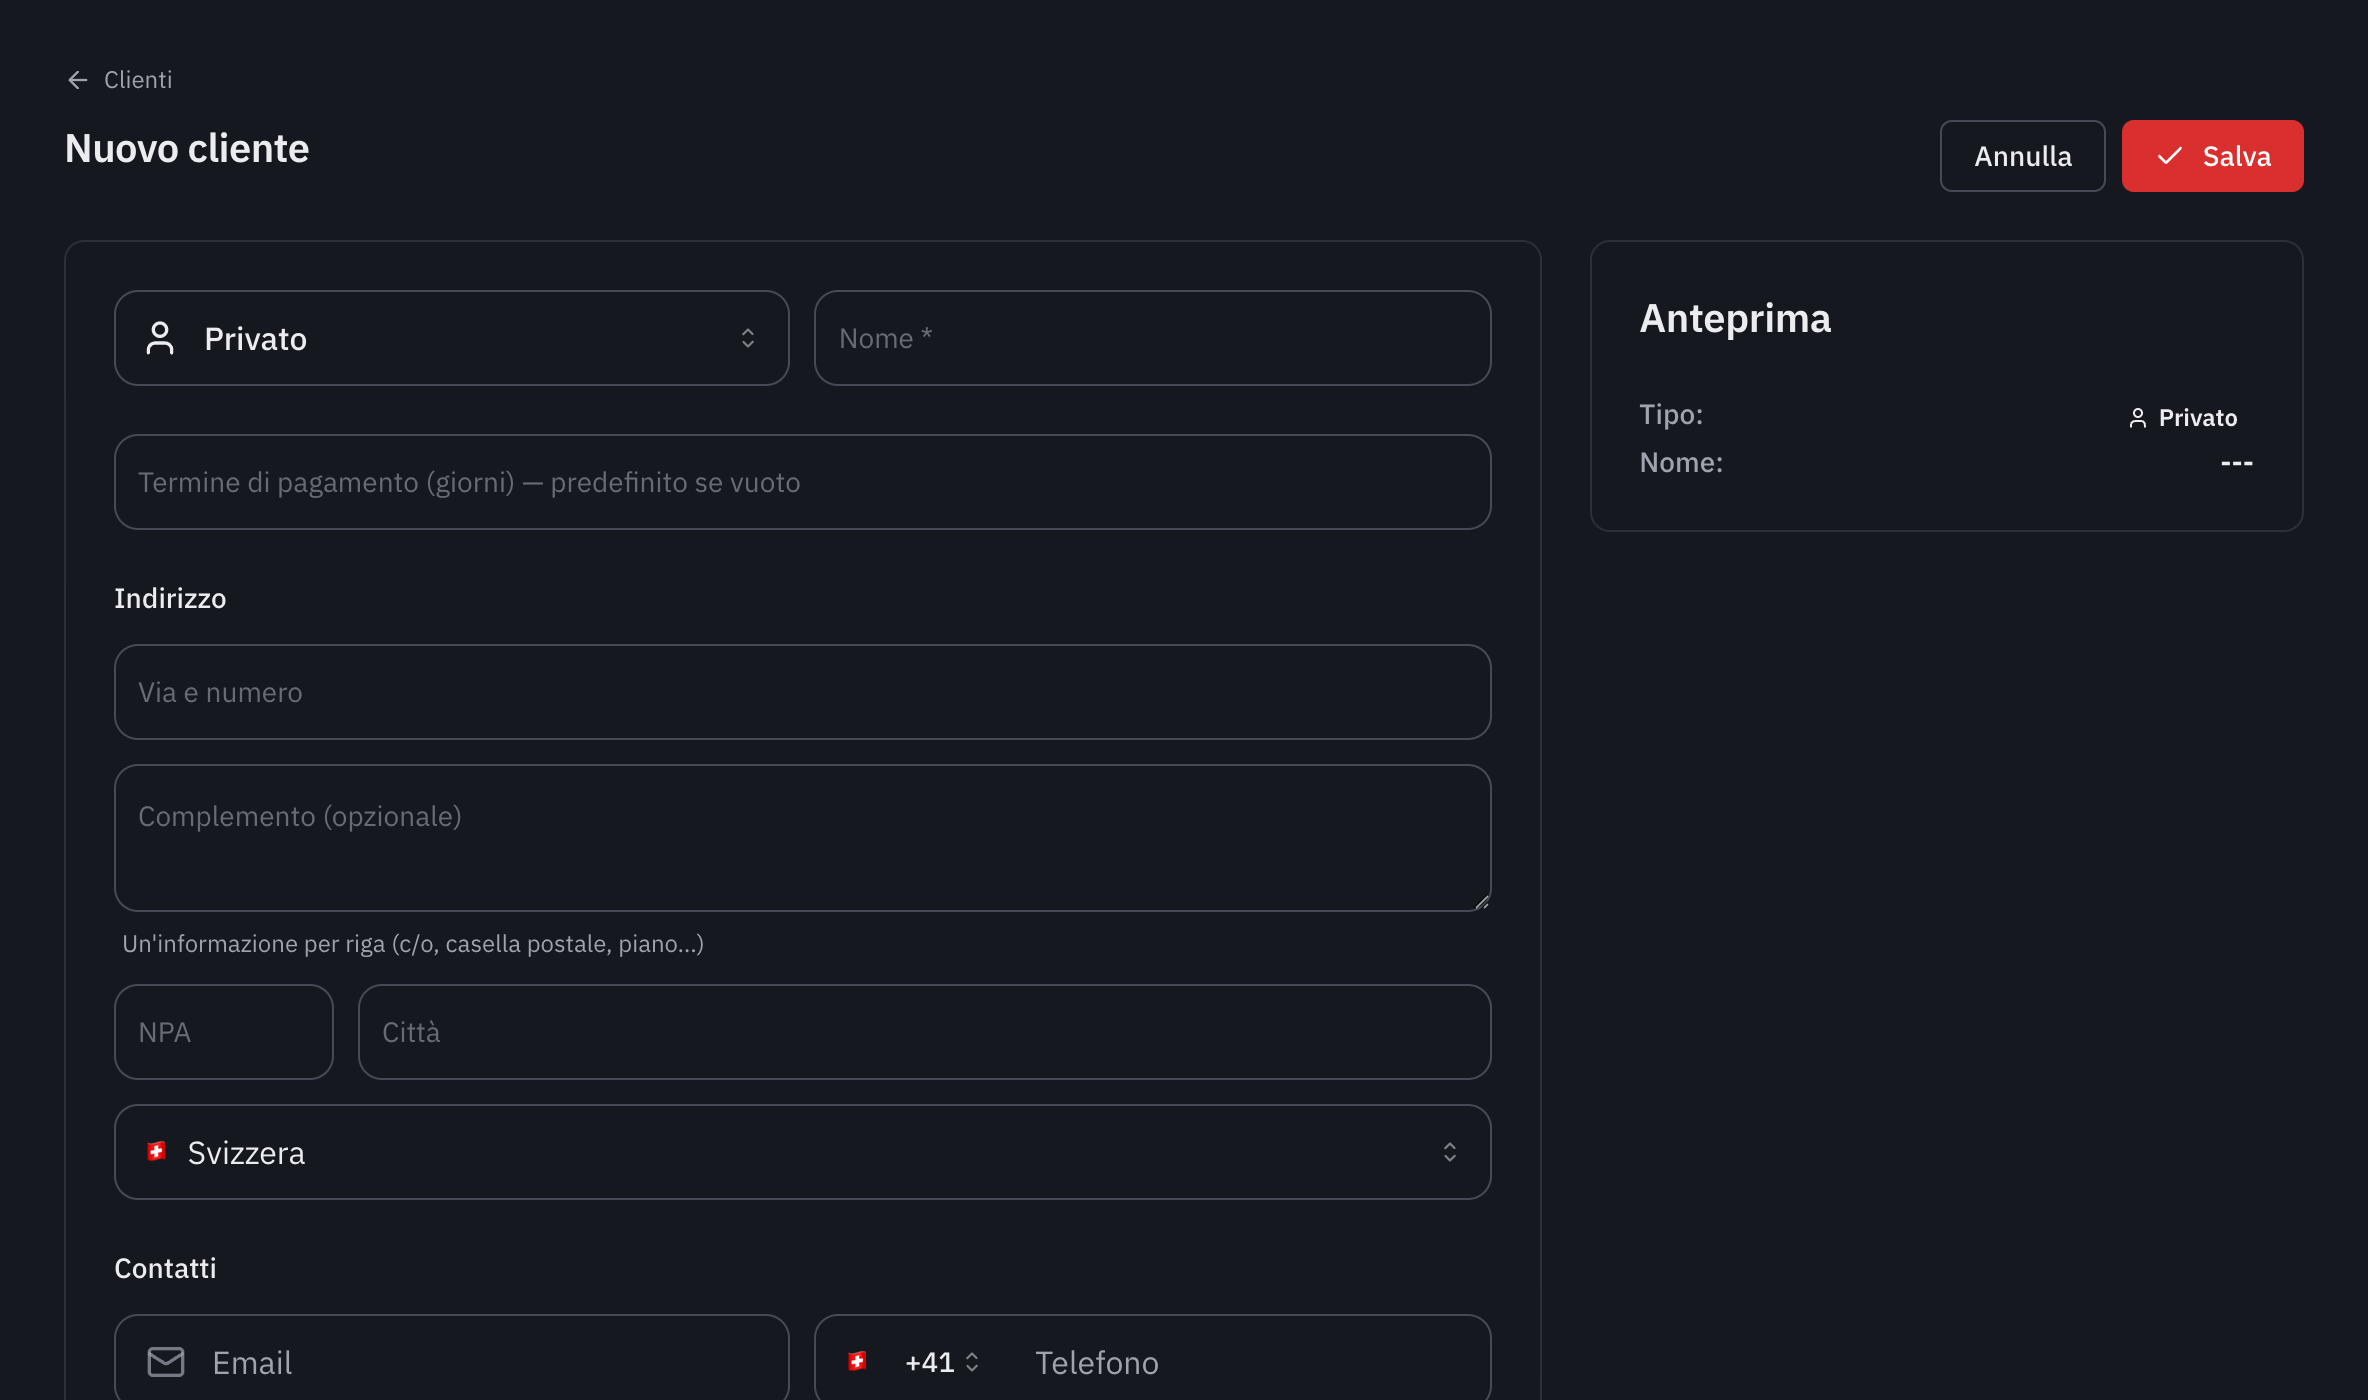Click the textarea resize handle of Complemento

tap(1481, 902)
